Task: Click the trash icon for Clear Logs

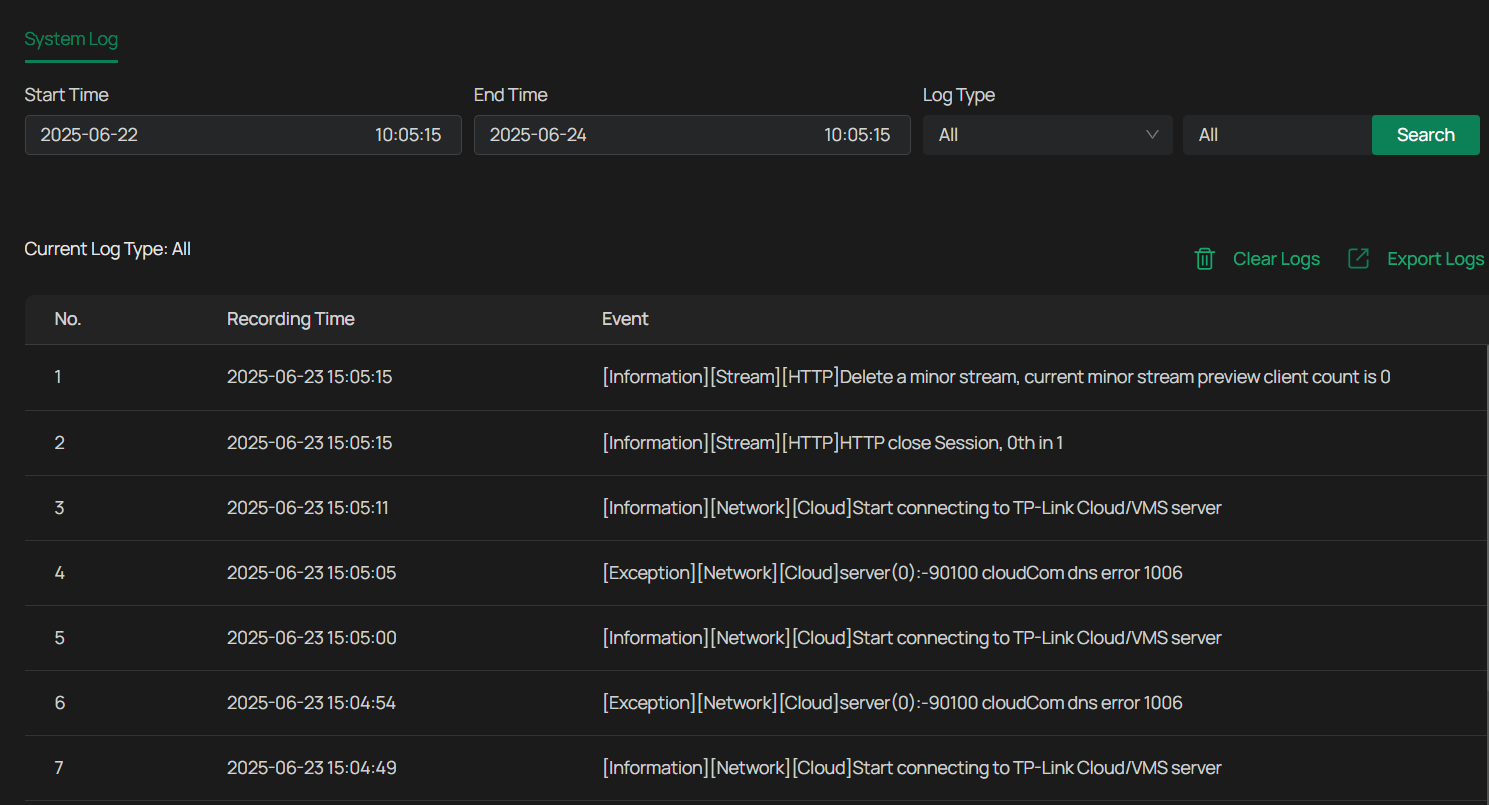Action: click(x=1205, y=259)
